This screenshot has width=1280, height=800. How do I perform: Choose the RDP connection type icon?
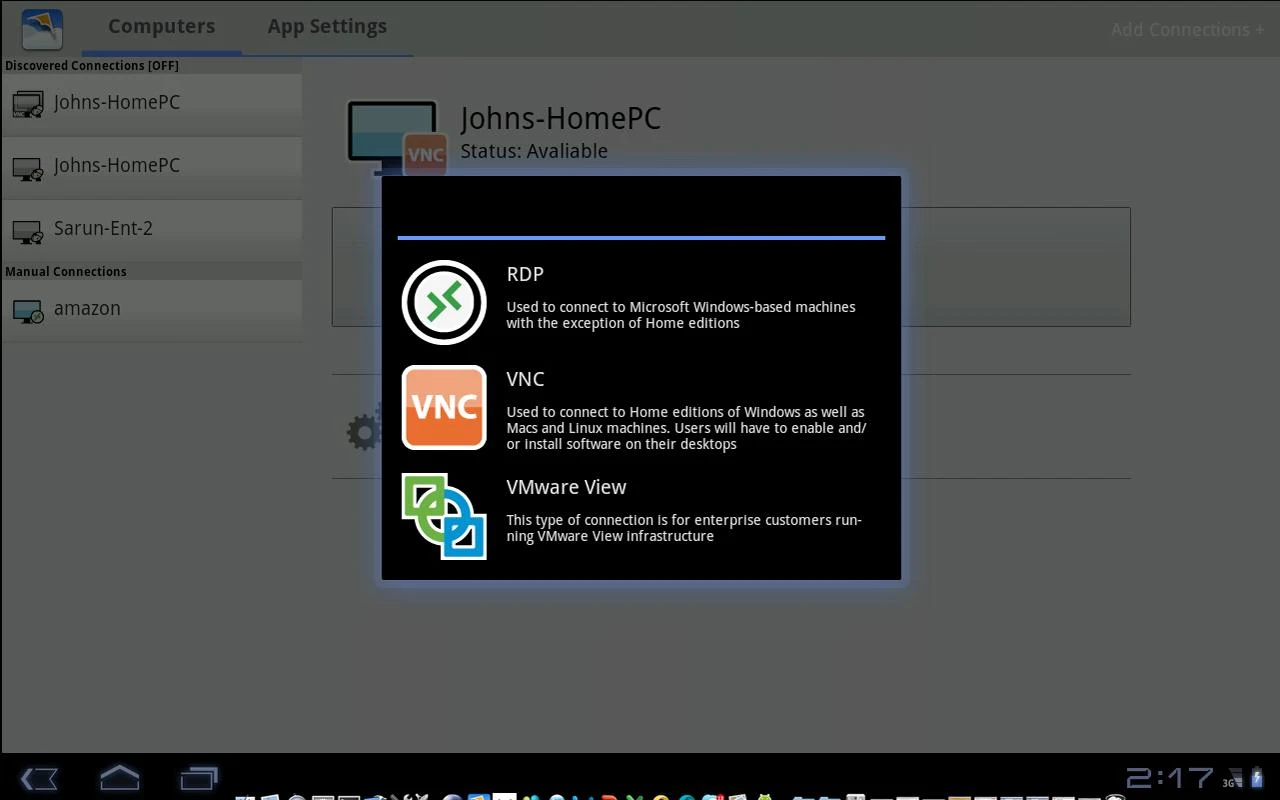444,302
